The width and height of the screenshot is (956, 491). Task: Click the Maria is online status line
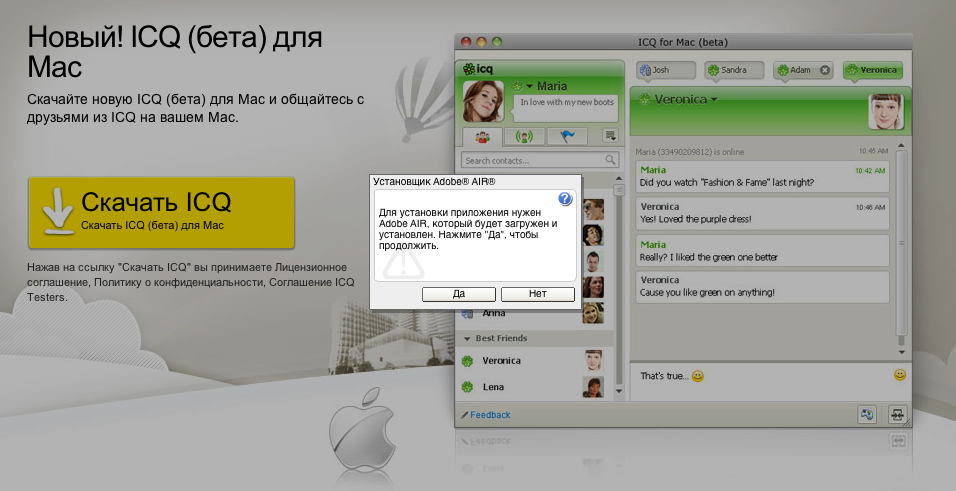tap(690, 152)
